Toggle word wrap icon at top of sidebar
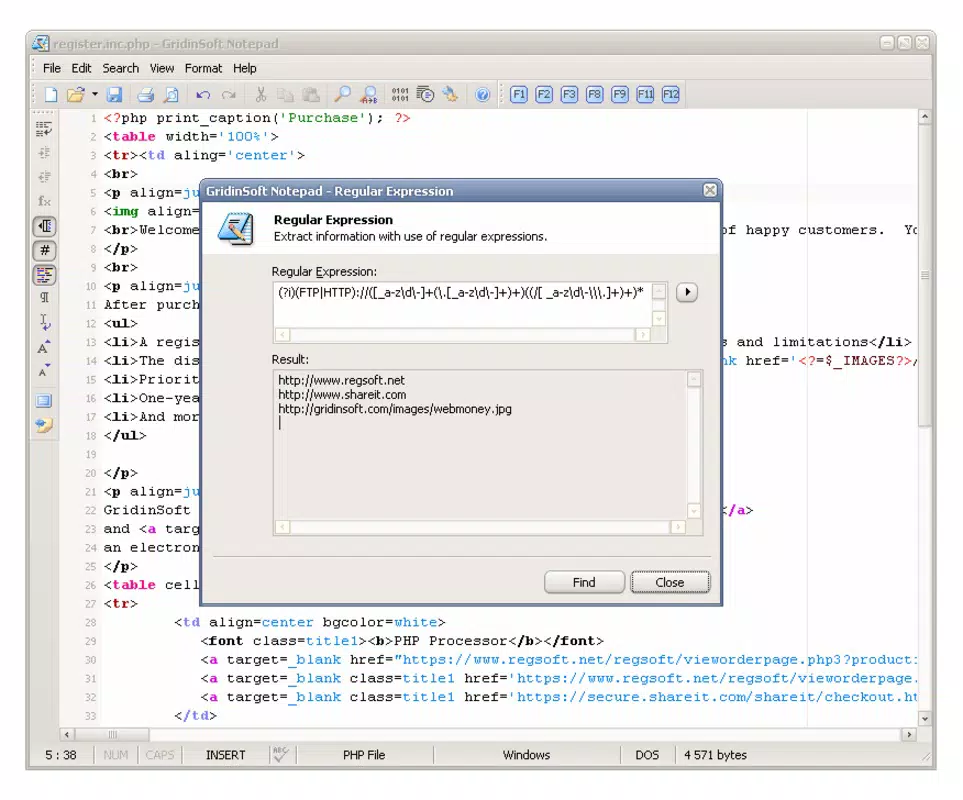 click(x=44, y=129)
